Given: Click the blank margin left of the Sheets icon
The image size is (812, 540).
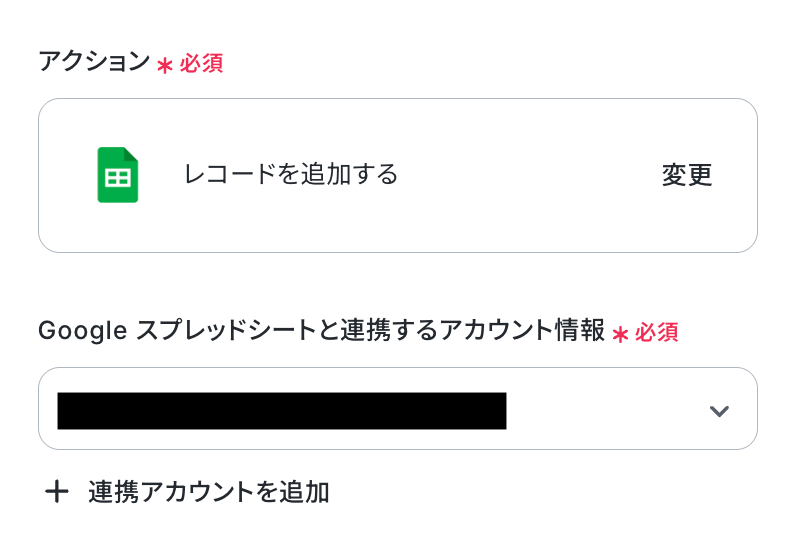Looking at the screenshot, I should (65, 175).
